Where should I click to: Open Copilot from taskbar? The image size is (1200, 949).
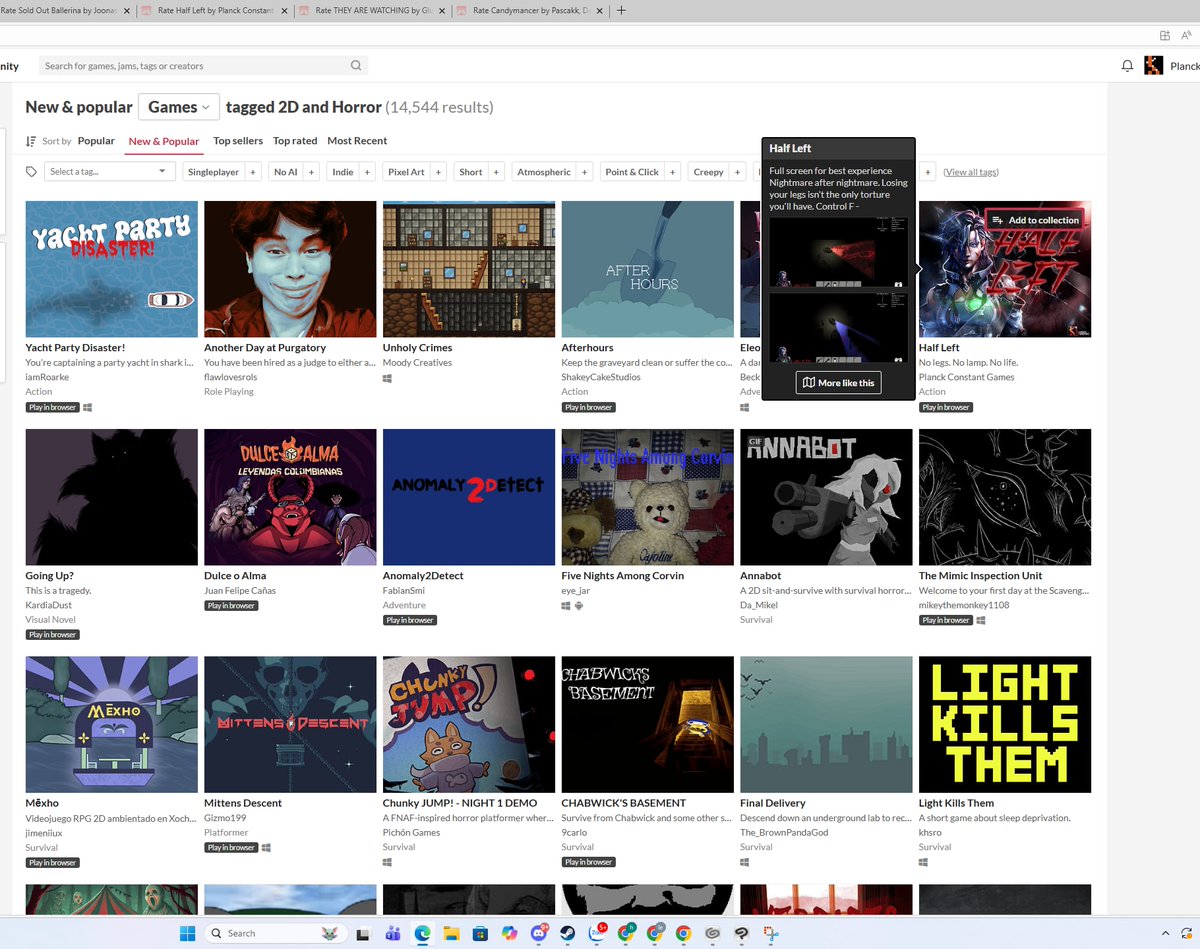[x=510, y=933]
